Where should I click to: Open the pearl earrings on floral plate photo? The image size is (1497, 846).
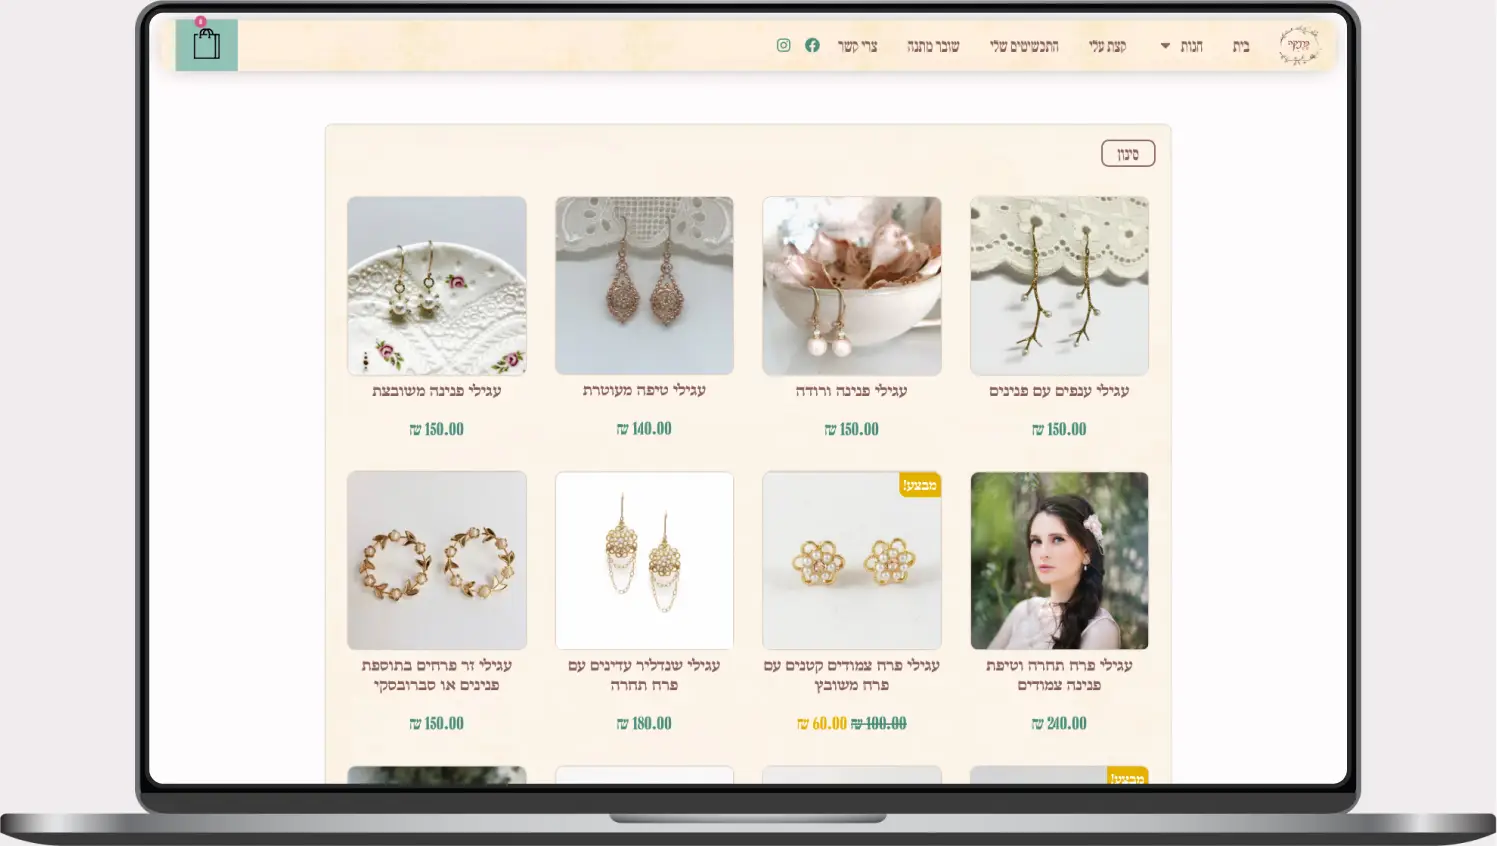click(x=437, y=286)
